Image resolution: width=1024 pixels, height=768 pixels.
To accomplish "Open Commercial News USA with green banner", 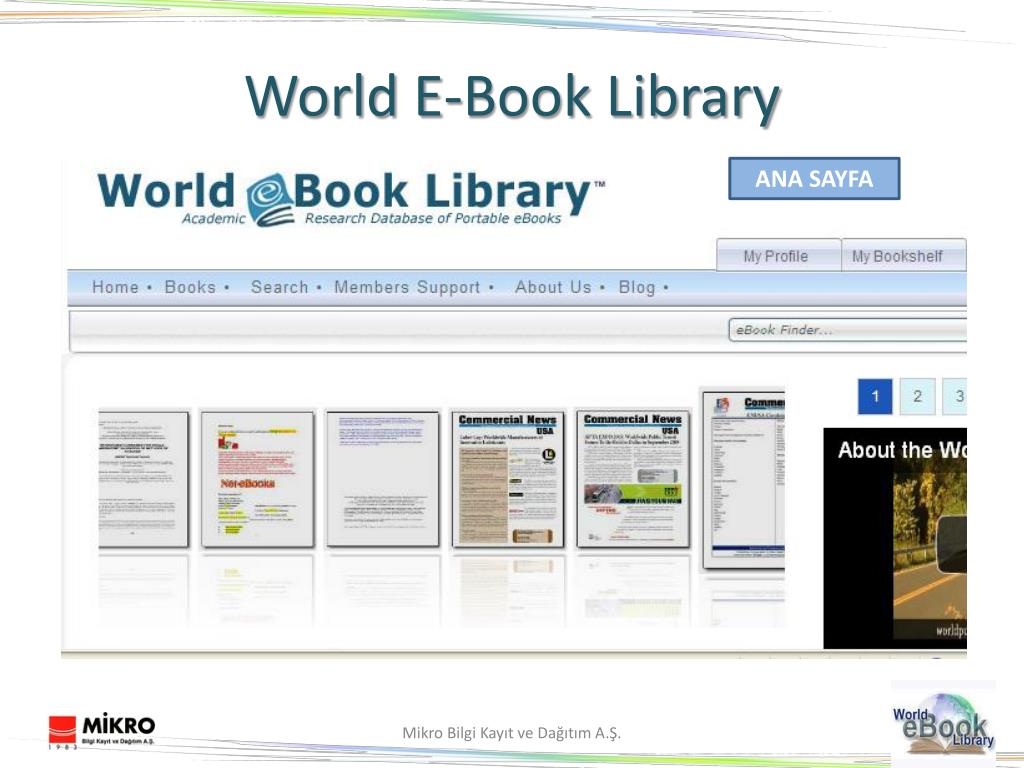I will tap(633, 479).
